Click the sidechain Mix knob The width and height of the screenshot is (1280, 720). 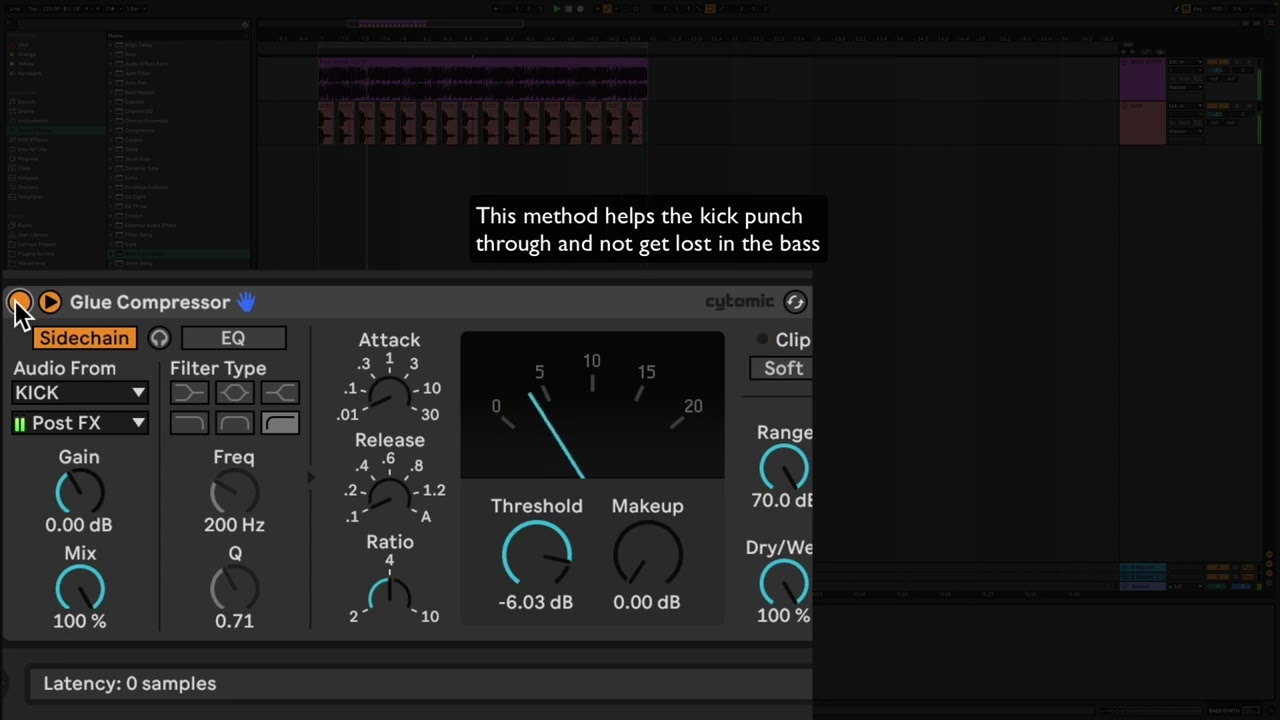click(79, 588)
